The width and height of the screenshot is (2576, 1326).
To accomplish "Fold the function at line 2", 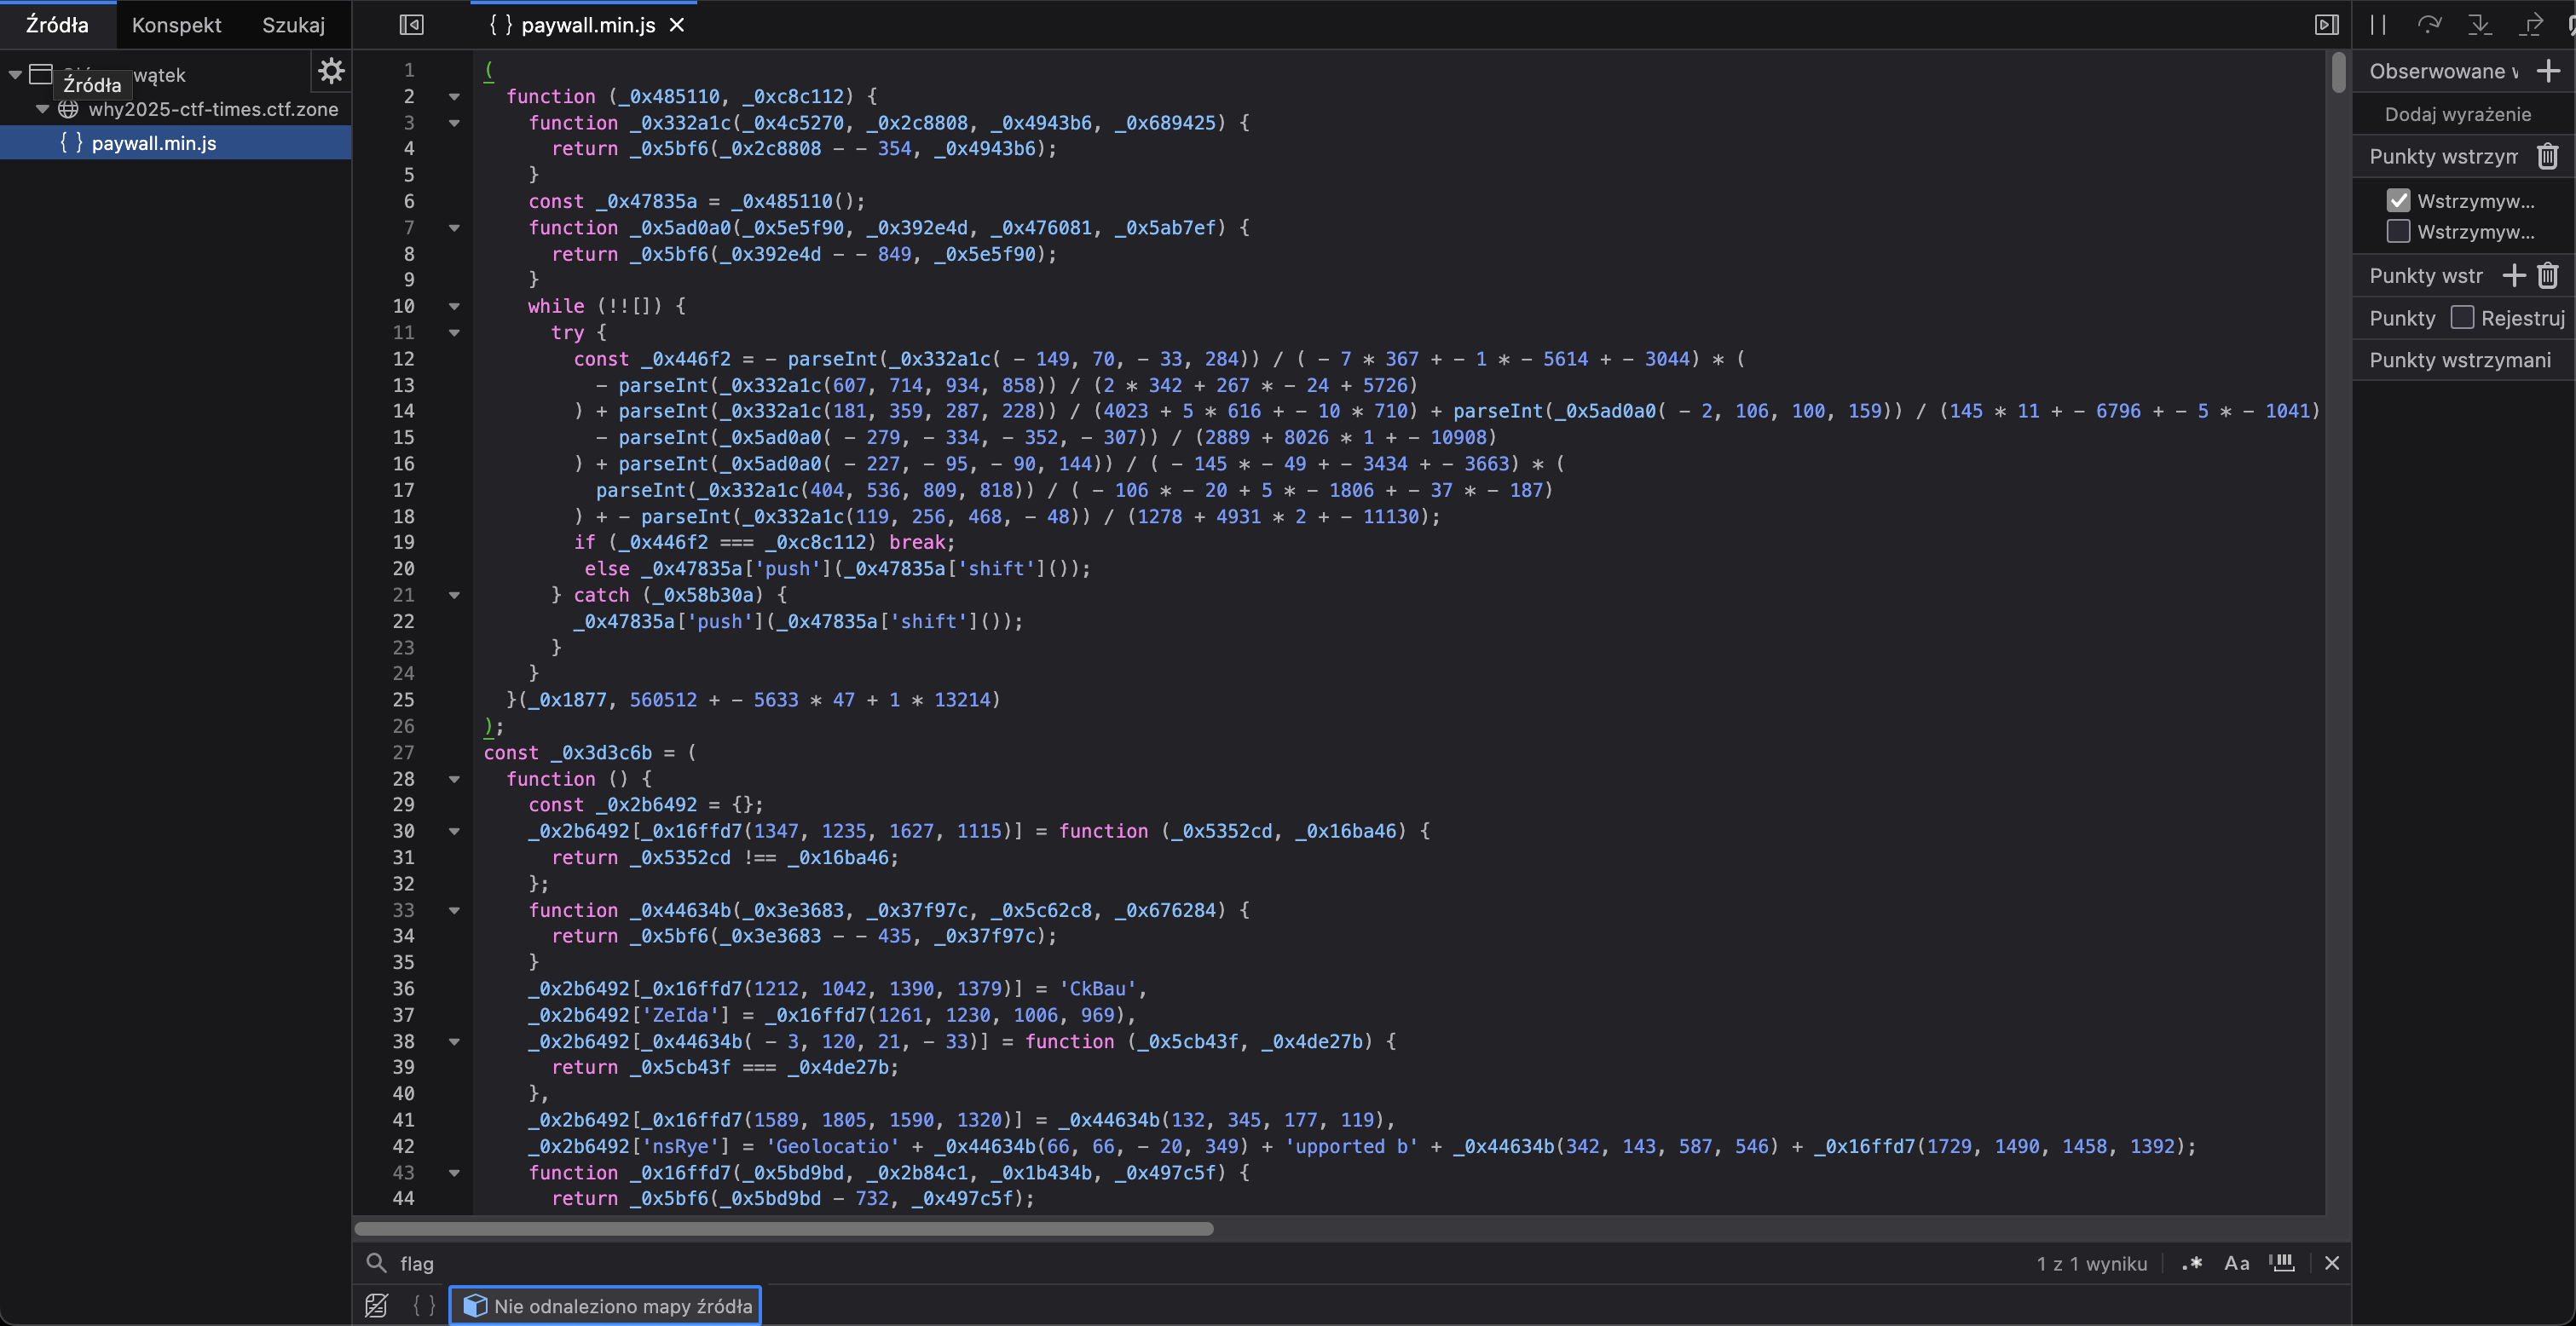I will pos(454,97).
